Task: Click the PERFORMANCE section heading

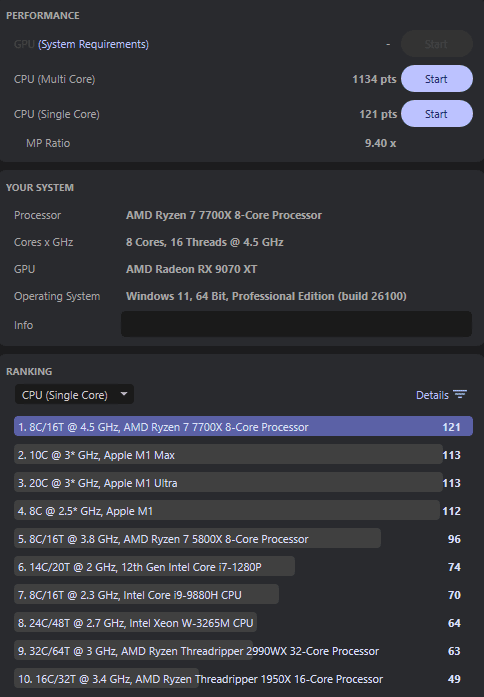Action: (43, 16)
